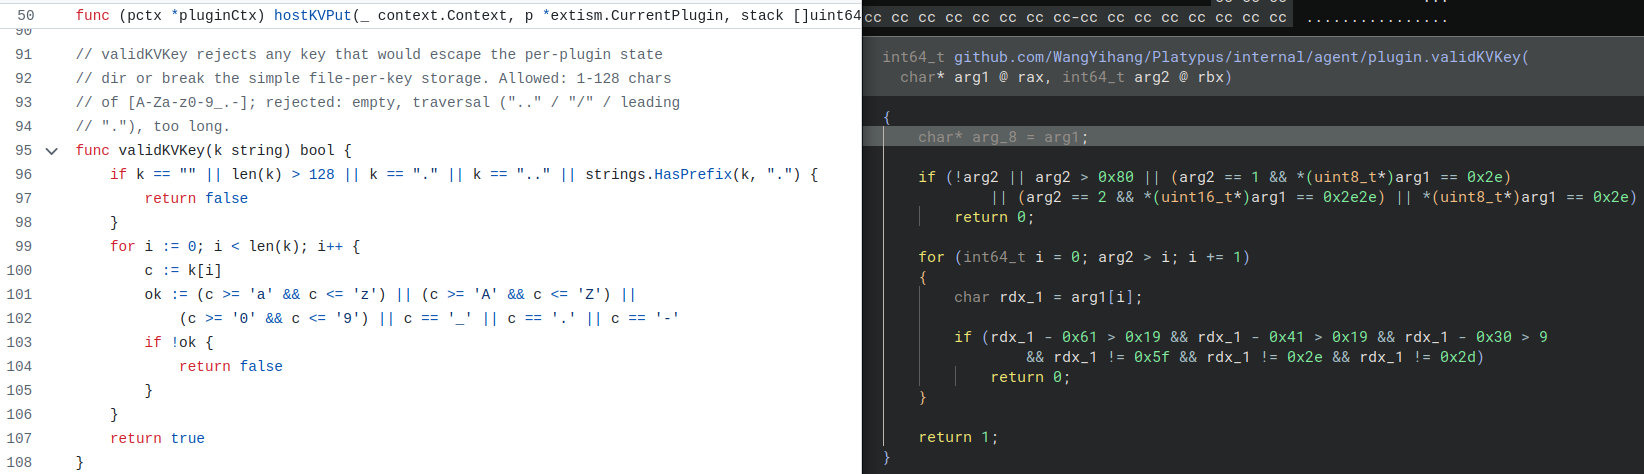Click gutter line number 101

pyautogui.click(x=20, y=295)
